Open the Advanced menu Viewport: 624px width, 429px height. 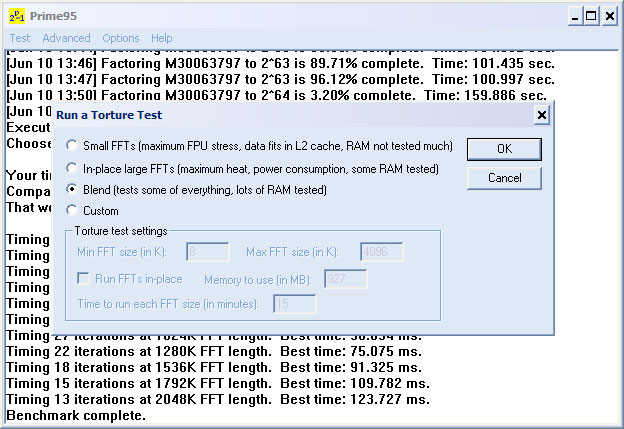(66, 38)
